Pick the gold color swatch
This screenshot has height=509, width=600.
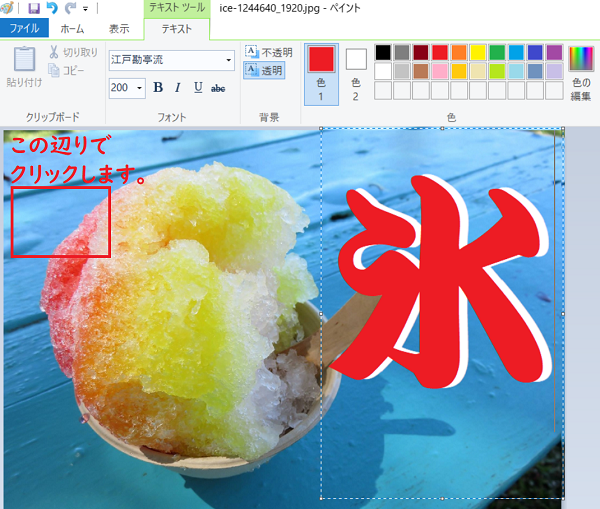[459, 71]
